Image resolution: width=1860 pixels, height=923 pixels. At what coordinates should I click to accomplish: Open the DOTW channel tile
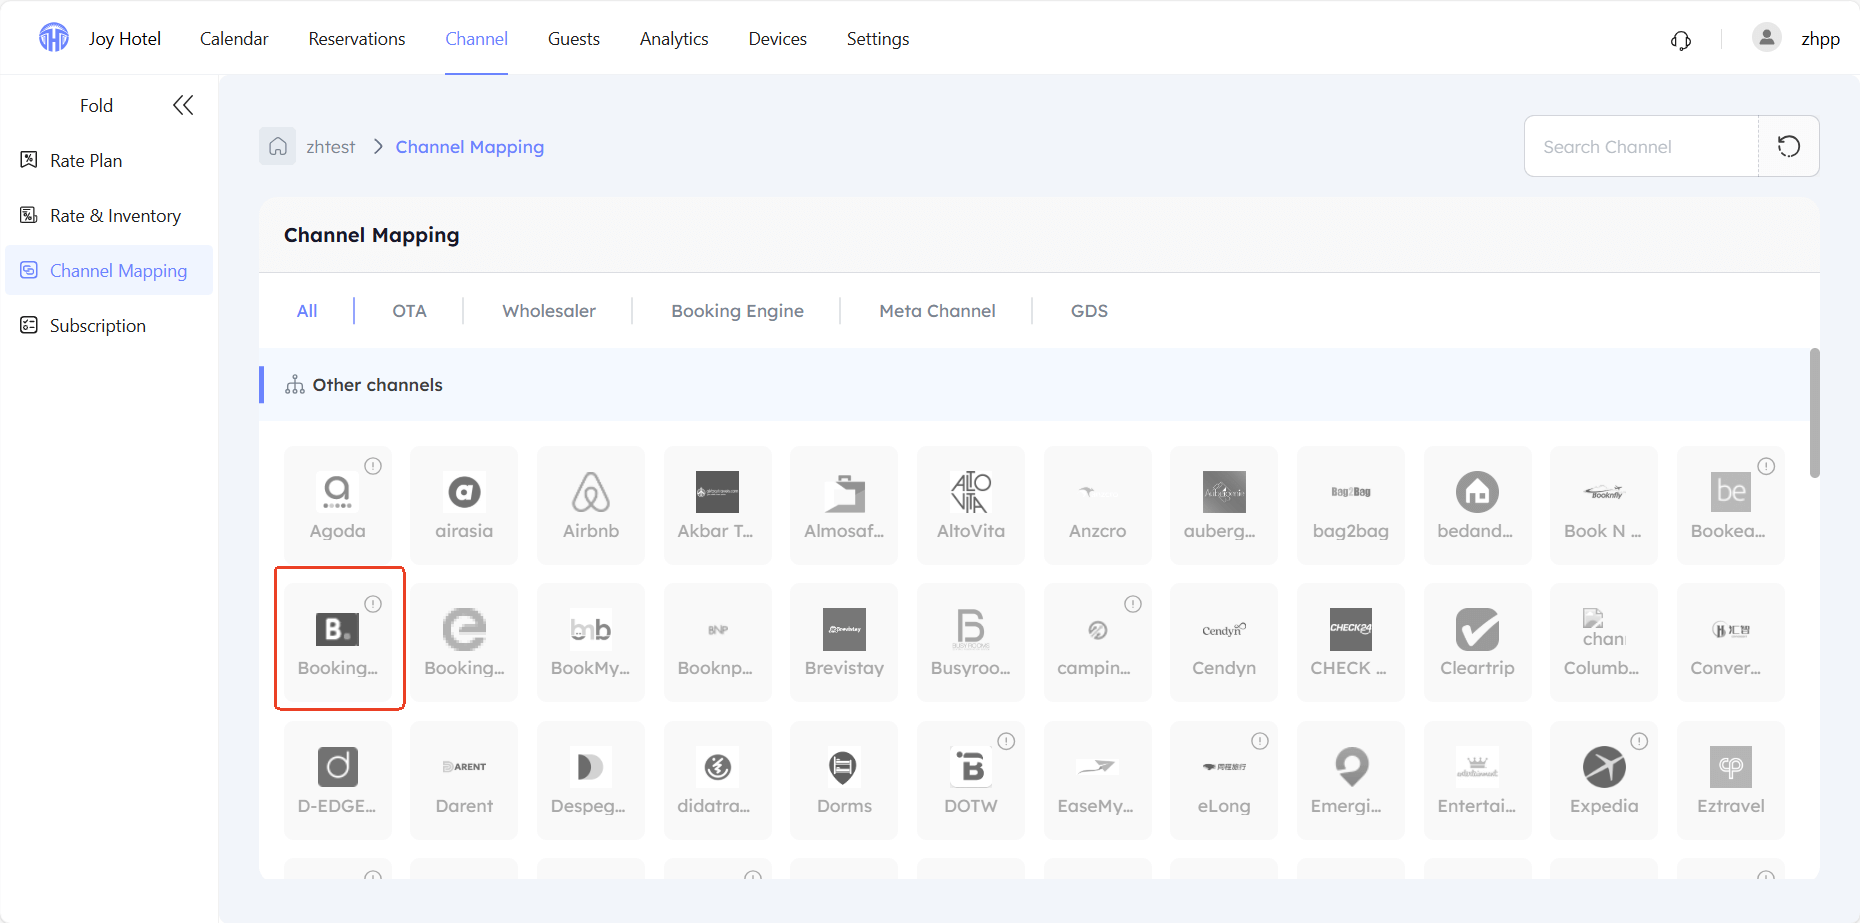(971, 780)
